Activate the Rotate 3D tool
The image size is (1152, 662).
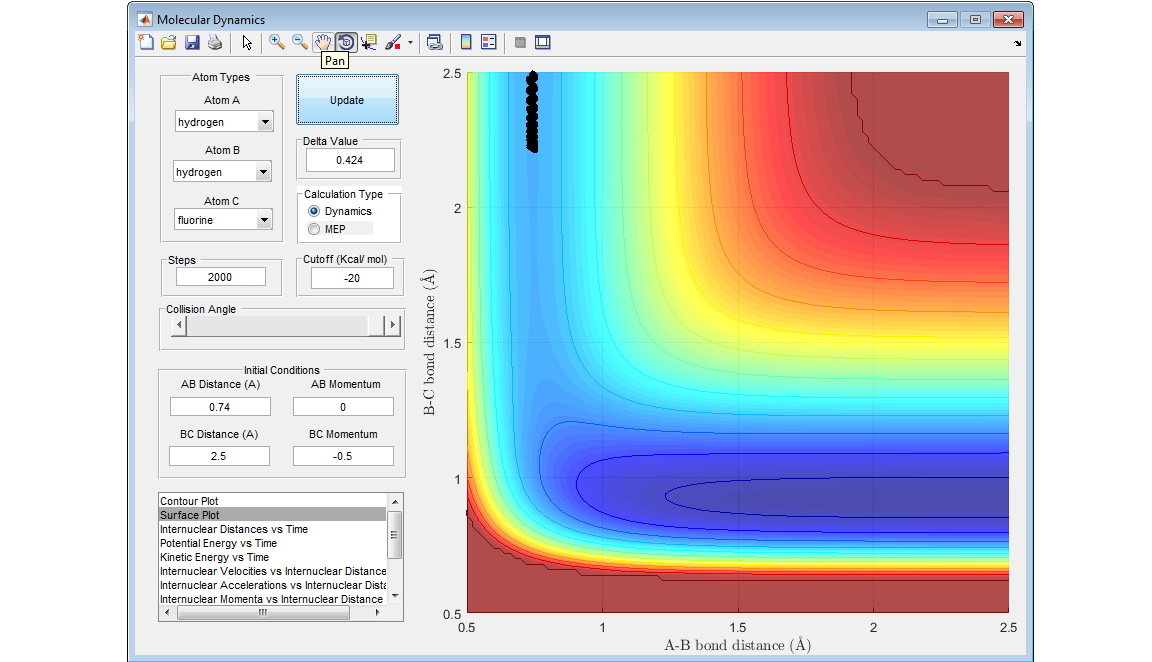coord(346,42)
